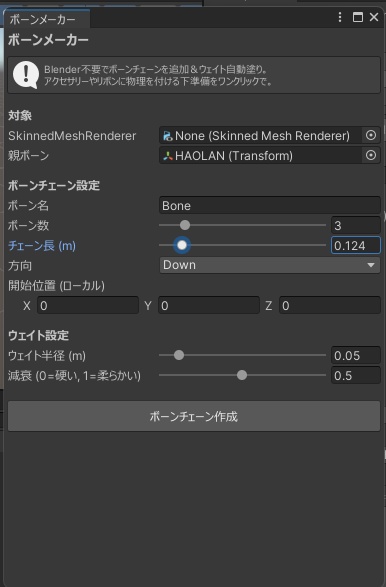Click the 減衰 (0=硬い, 1=柔らかい) label
The height and width of the screenshot is (587, 386).
click(x=75, y=375)
